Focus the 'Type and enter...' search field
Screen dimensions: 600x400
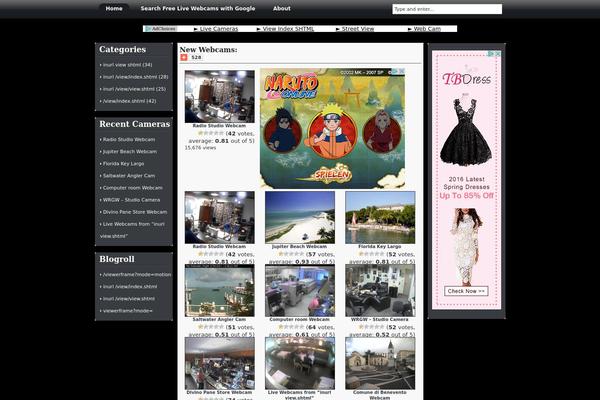447,9
